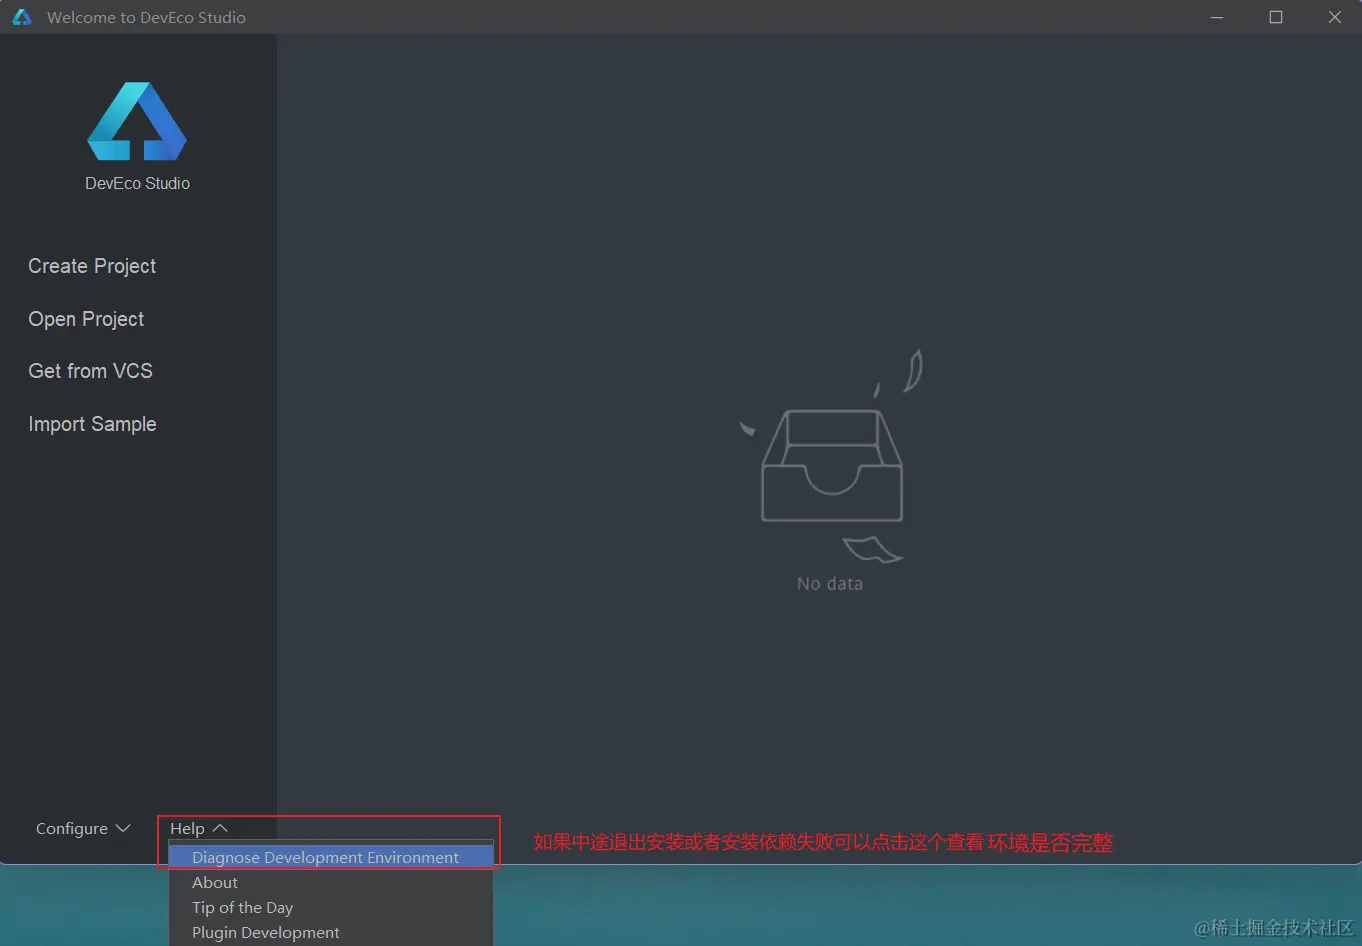Expand the Configure dropdown
The height and width of the screenshot is (946, 1362).
click(83, 828)
